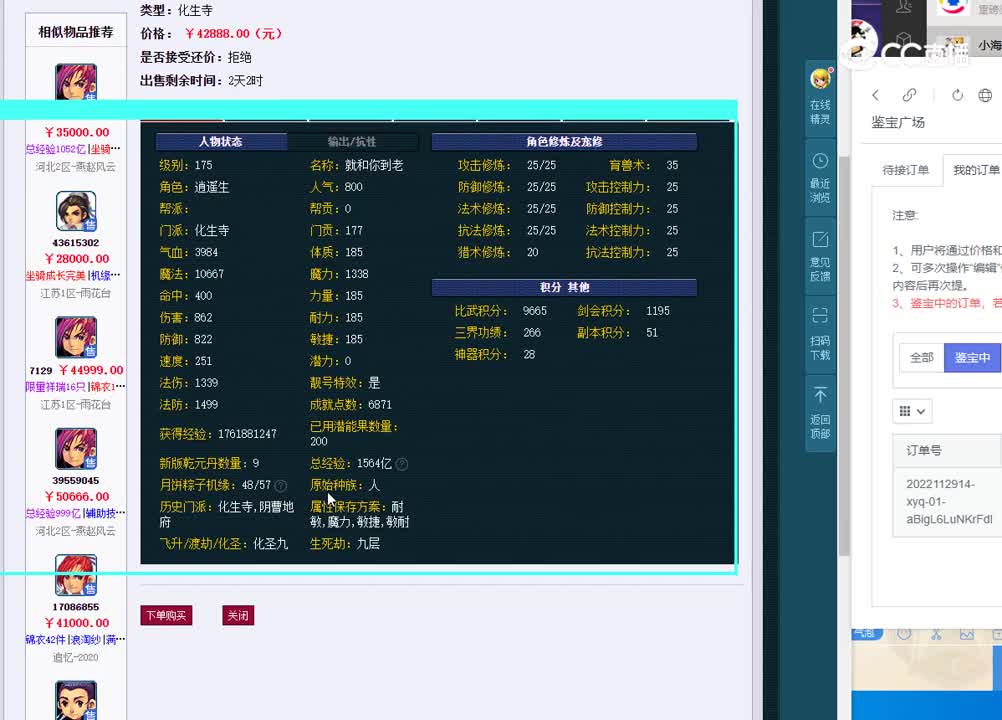Click the scissors screenshot icon in chat toolbar
Image resolution: width=1002 pixels, height=720 pixels.
point(936,634)
